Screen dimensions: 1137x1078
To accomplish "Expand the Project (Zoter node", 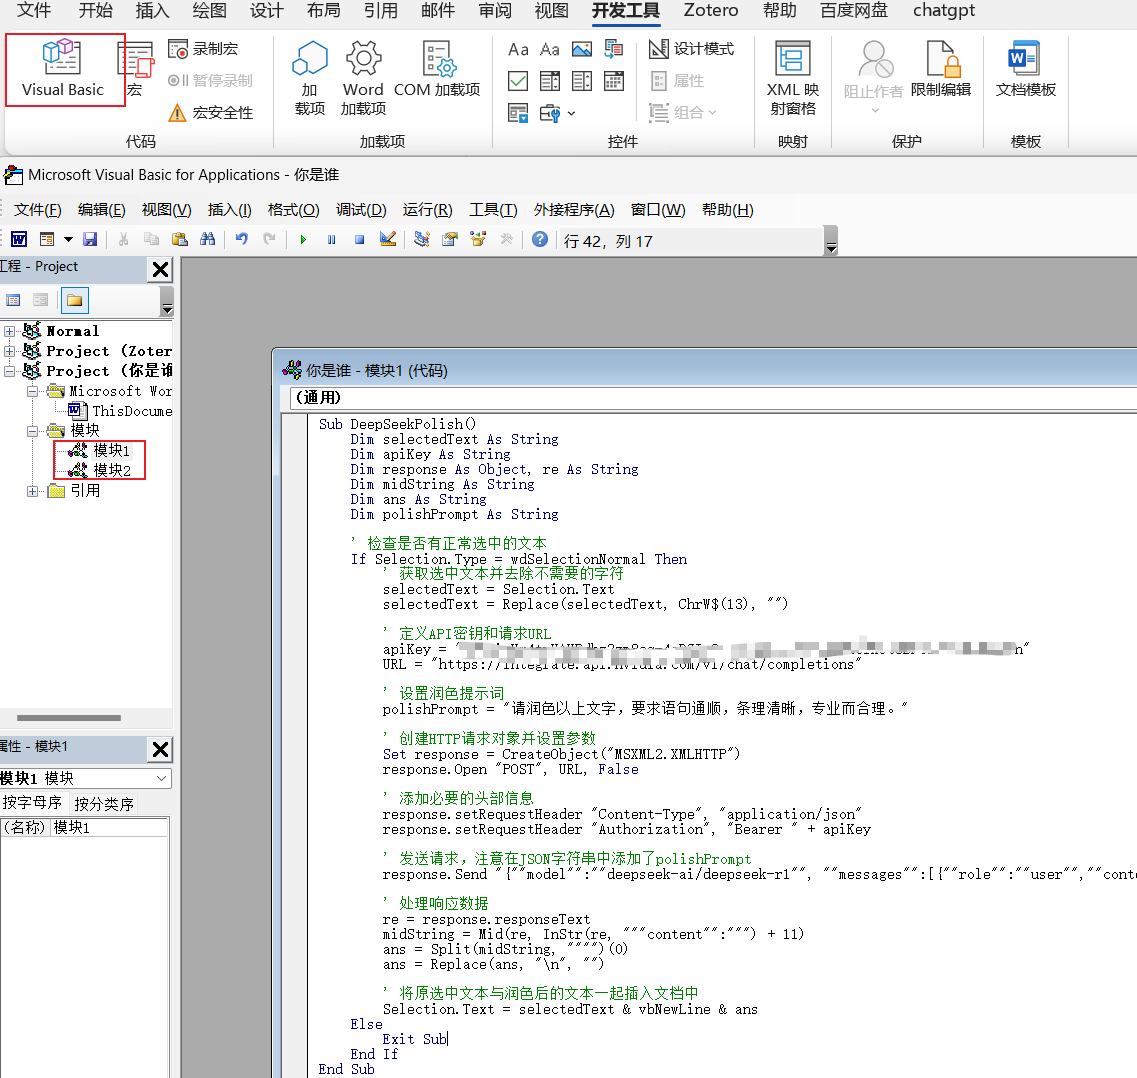I will 9,351.
